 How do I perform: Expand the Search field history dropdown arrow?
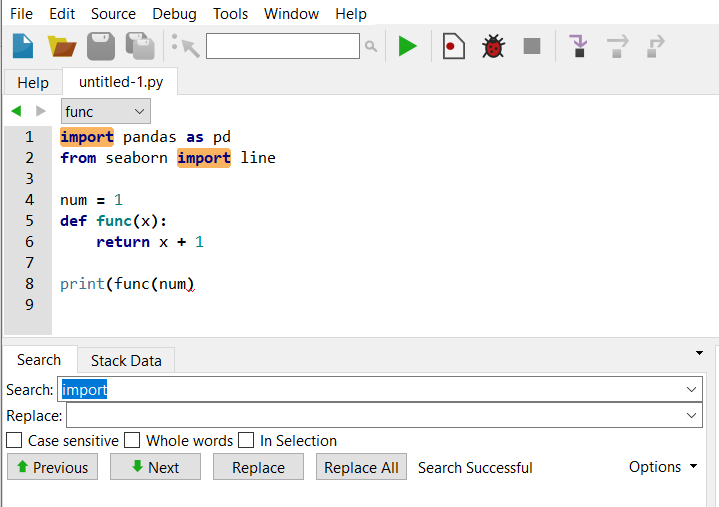[691, 390]
